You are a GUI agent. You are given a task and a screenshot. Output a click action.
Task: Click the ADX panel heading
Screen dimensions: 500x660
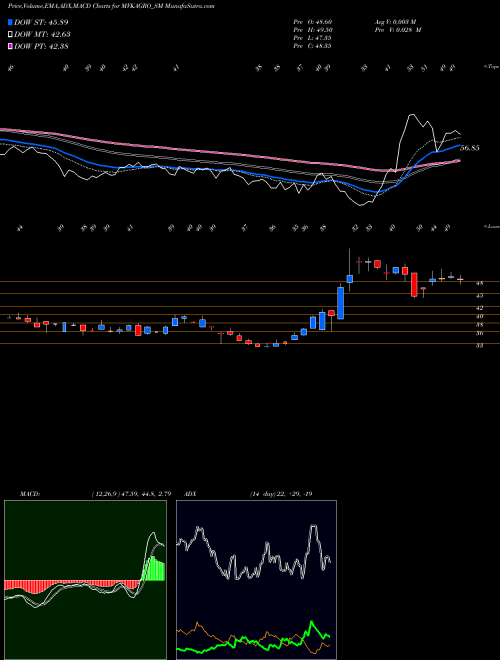point(190,494)
